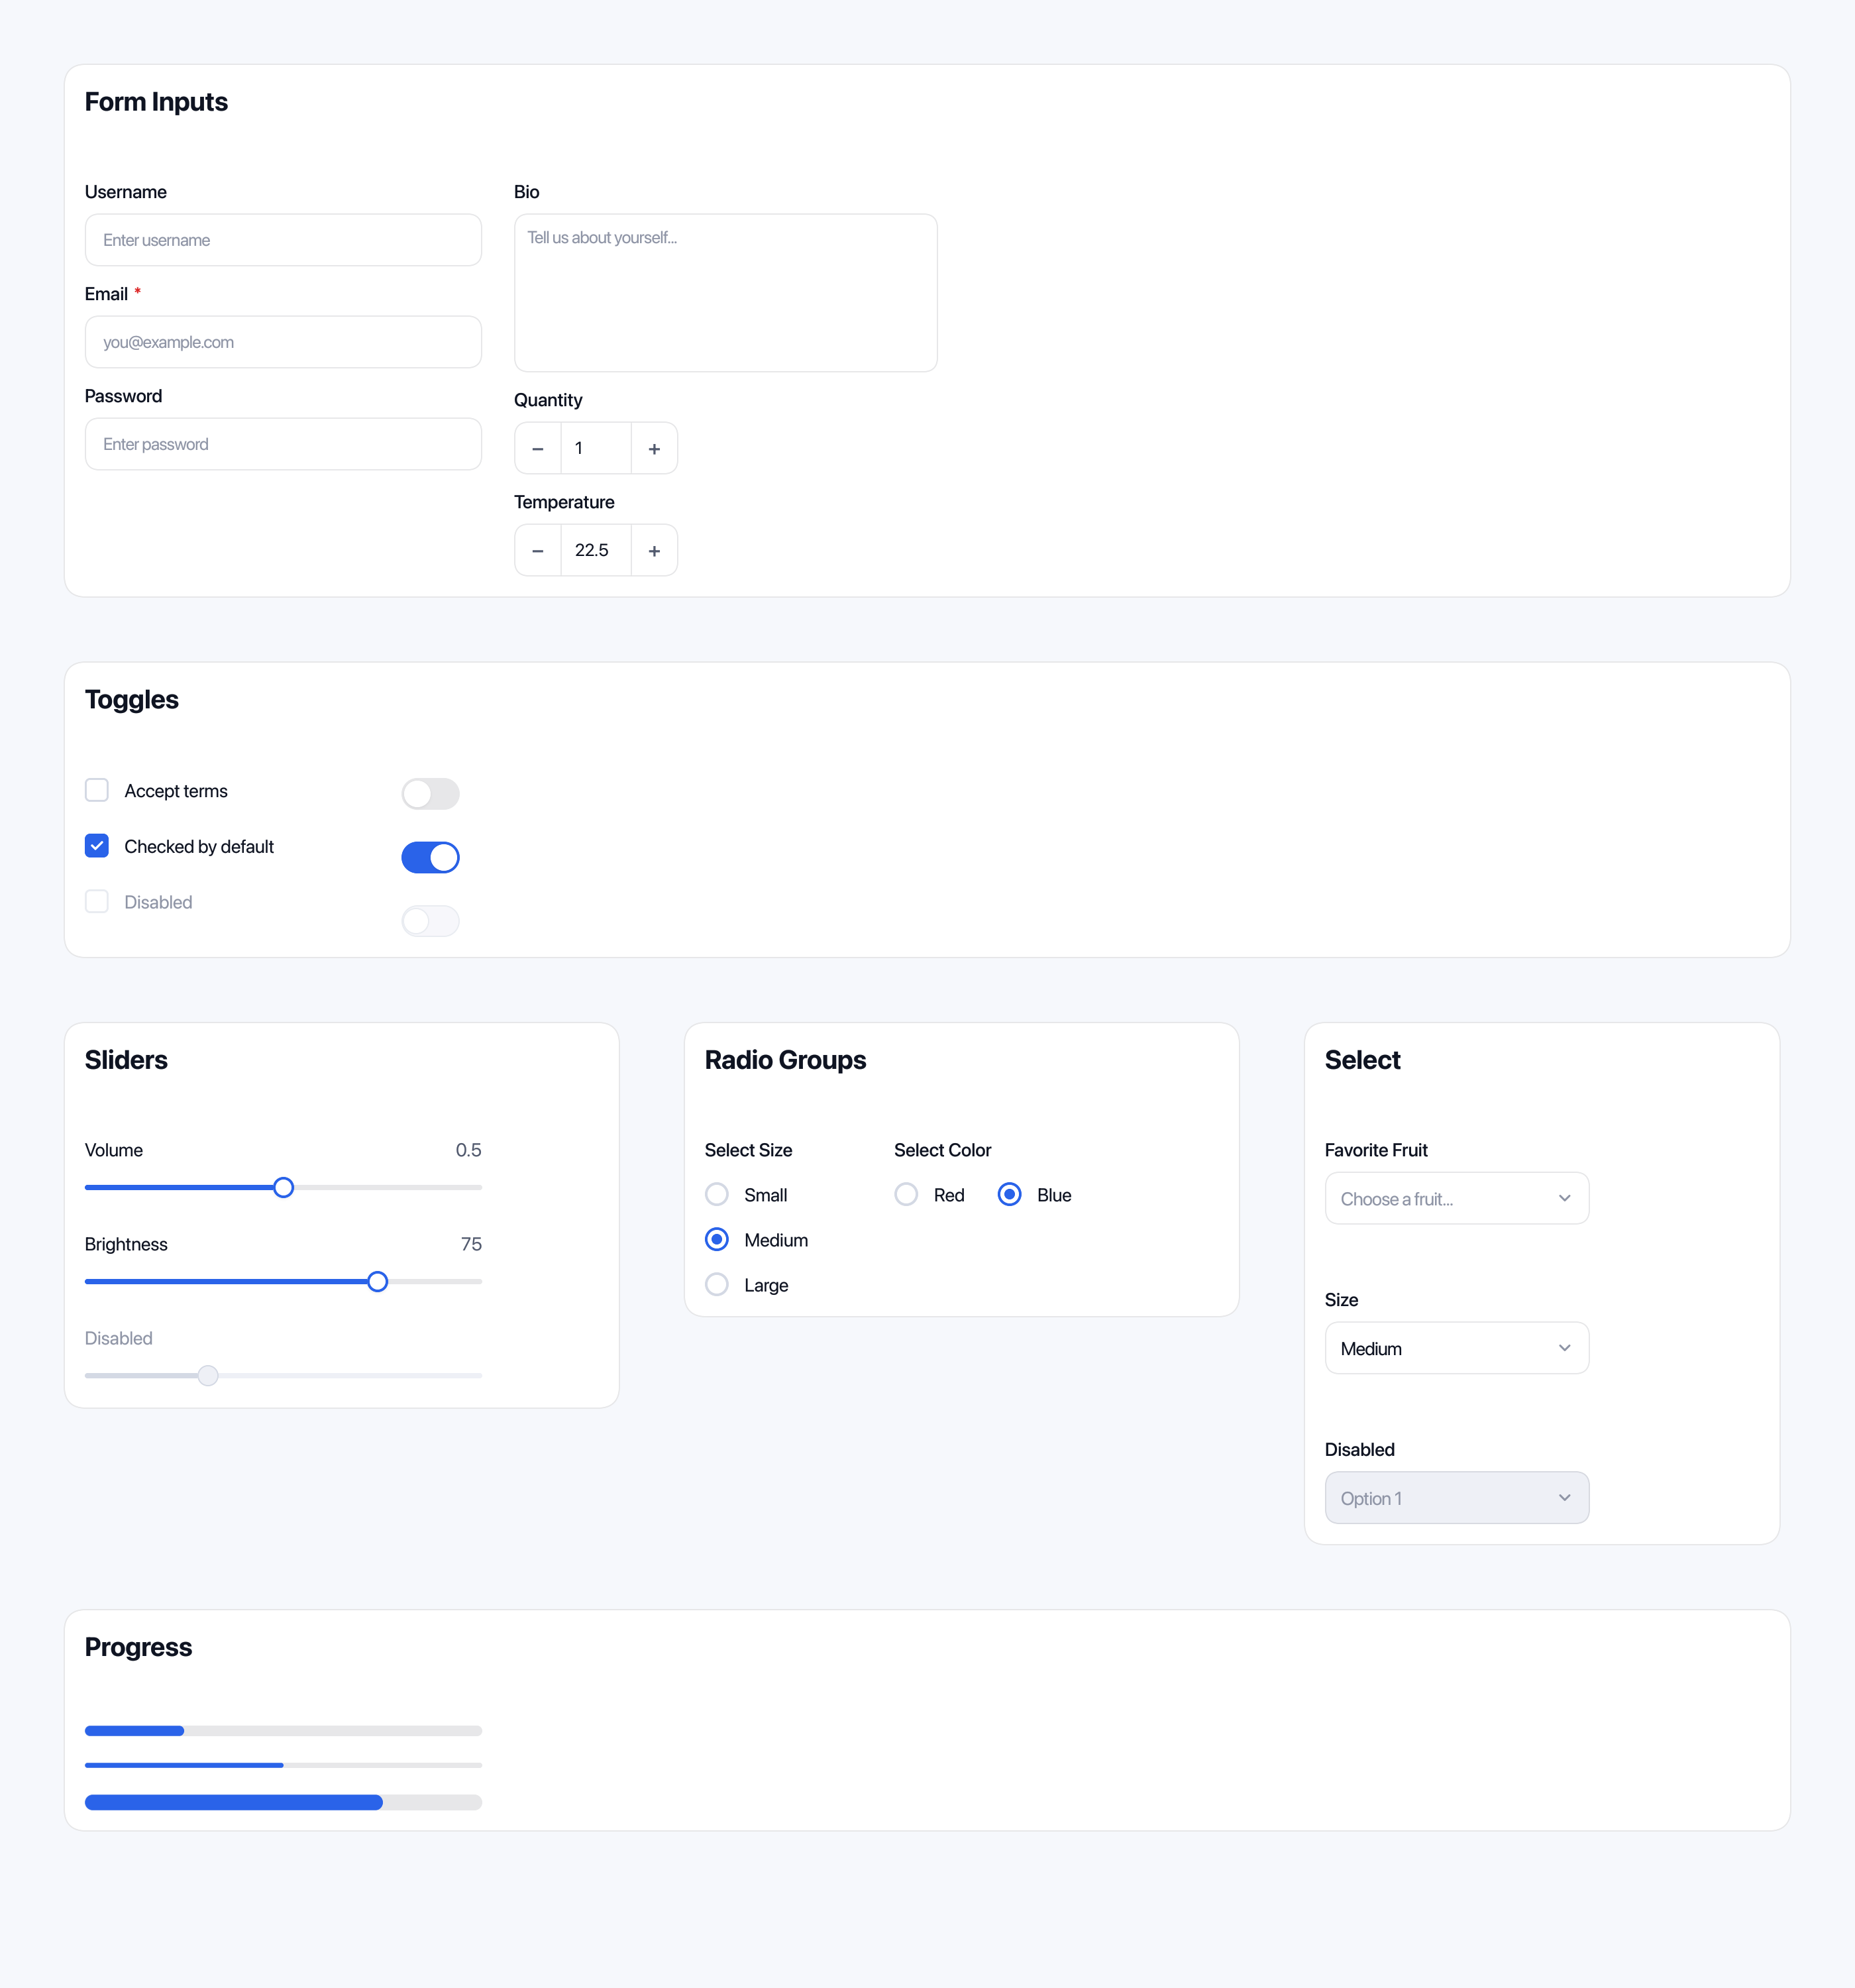This screenshot has height=1988, width=1855.
Task: Select the Small size radio button
Action: (x=717, y=1195)
